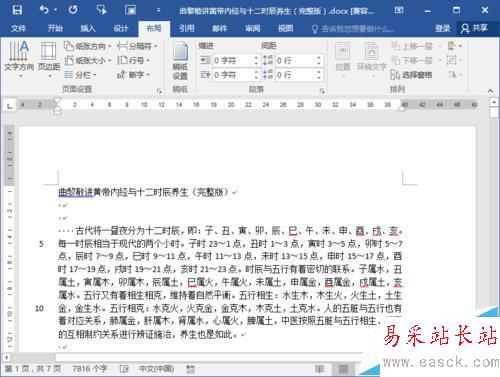Image resolution: width=500 pixels, height=377 pixels.
Task: Click 上移一层 bring forward
Action: 412,46
